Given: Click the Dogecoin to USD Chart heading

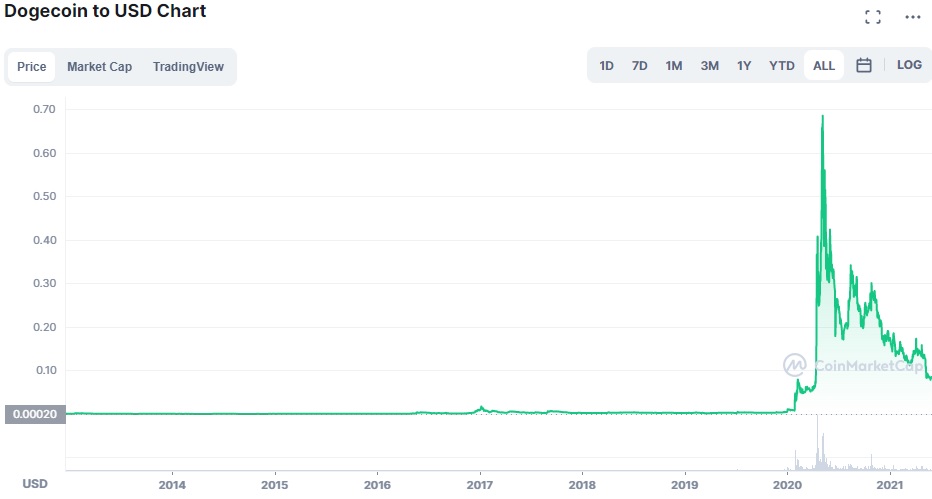Looking at the screenshot, I should click(105, 11).
